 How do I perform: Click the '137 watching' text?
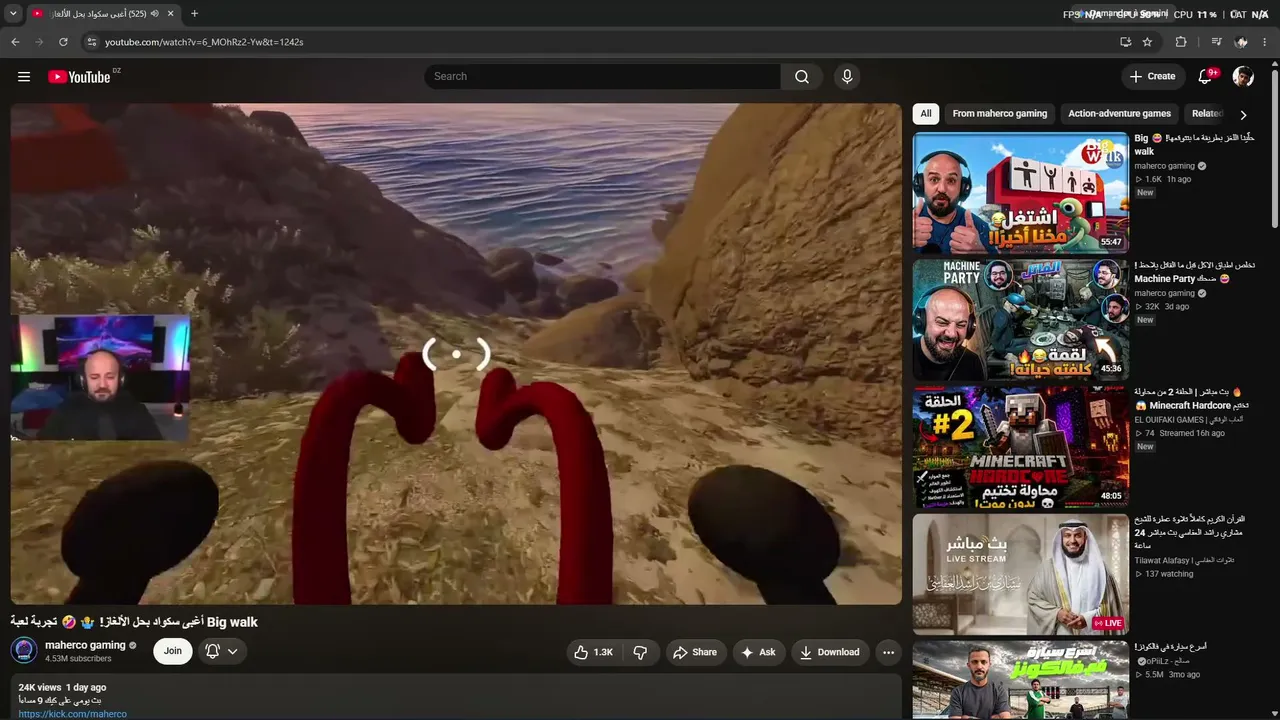1169,575
